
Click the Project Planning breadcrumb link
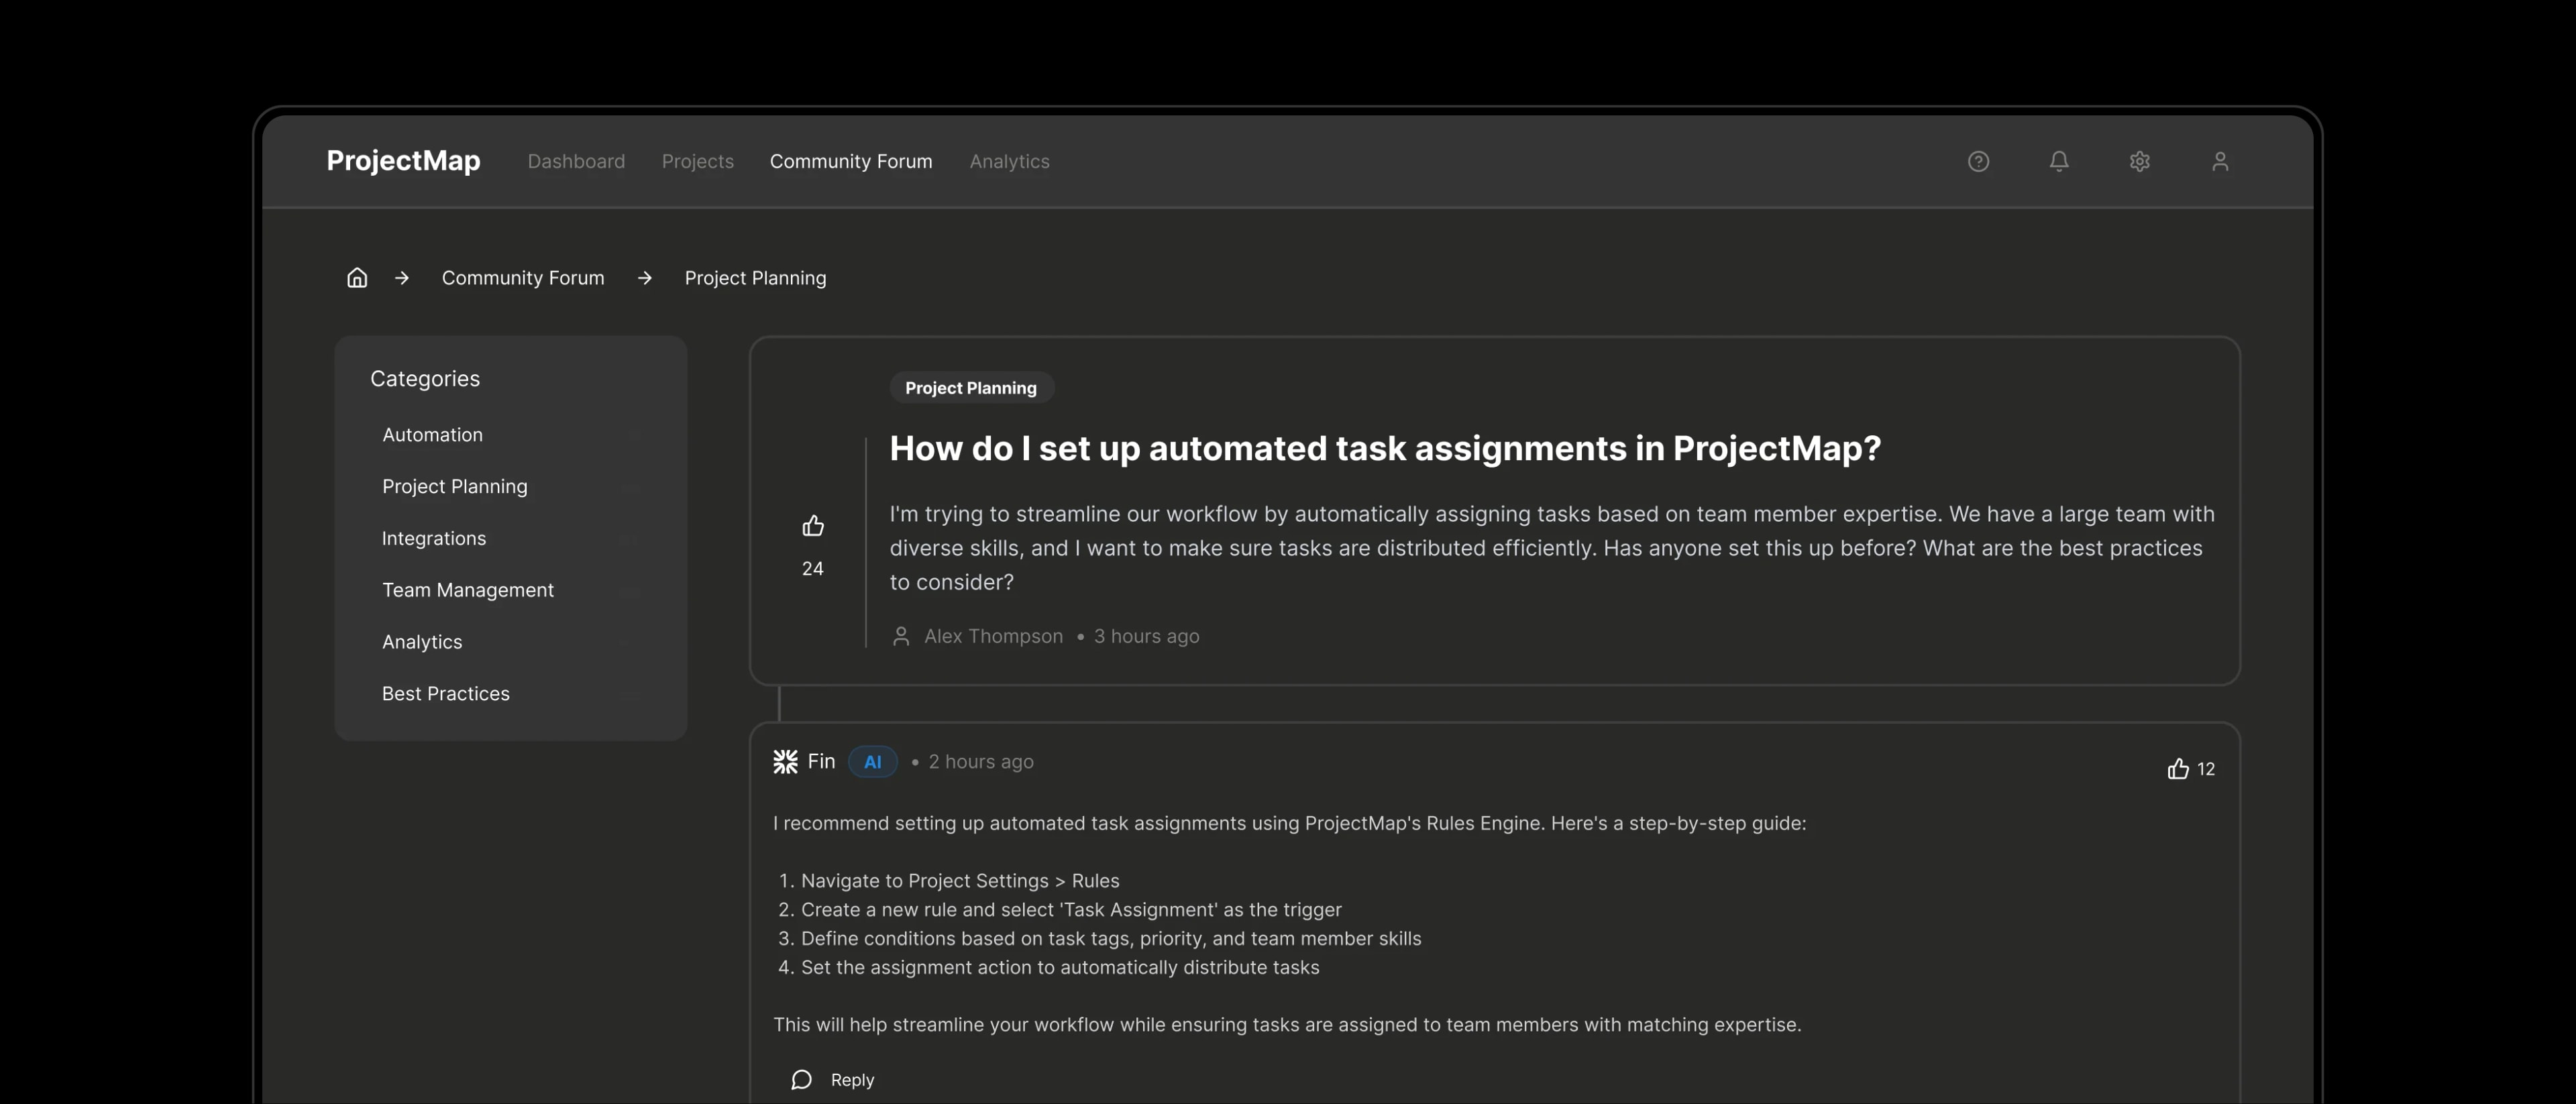click(755, 278)
